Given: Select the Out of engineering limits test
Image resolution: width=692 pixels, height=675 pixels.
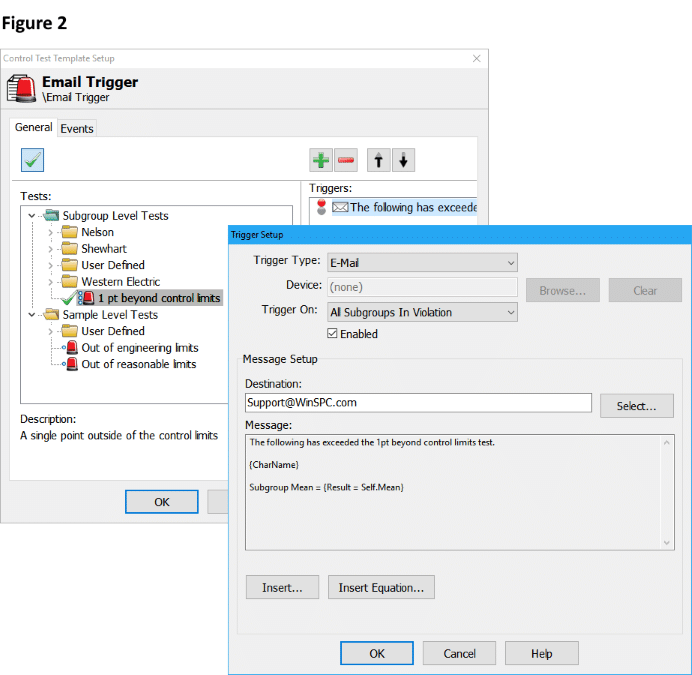Looking at the screenshot, I should coord(139,348).
